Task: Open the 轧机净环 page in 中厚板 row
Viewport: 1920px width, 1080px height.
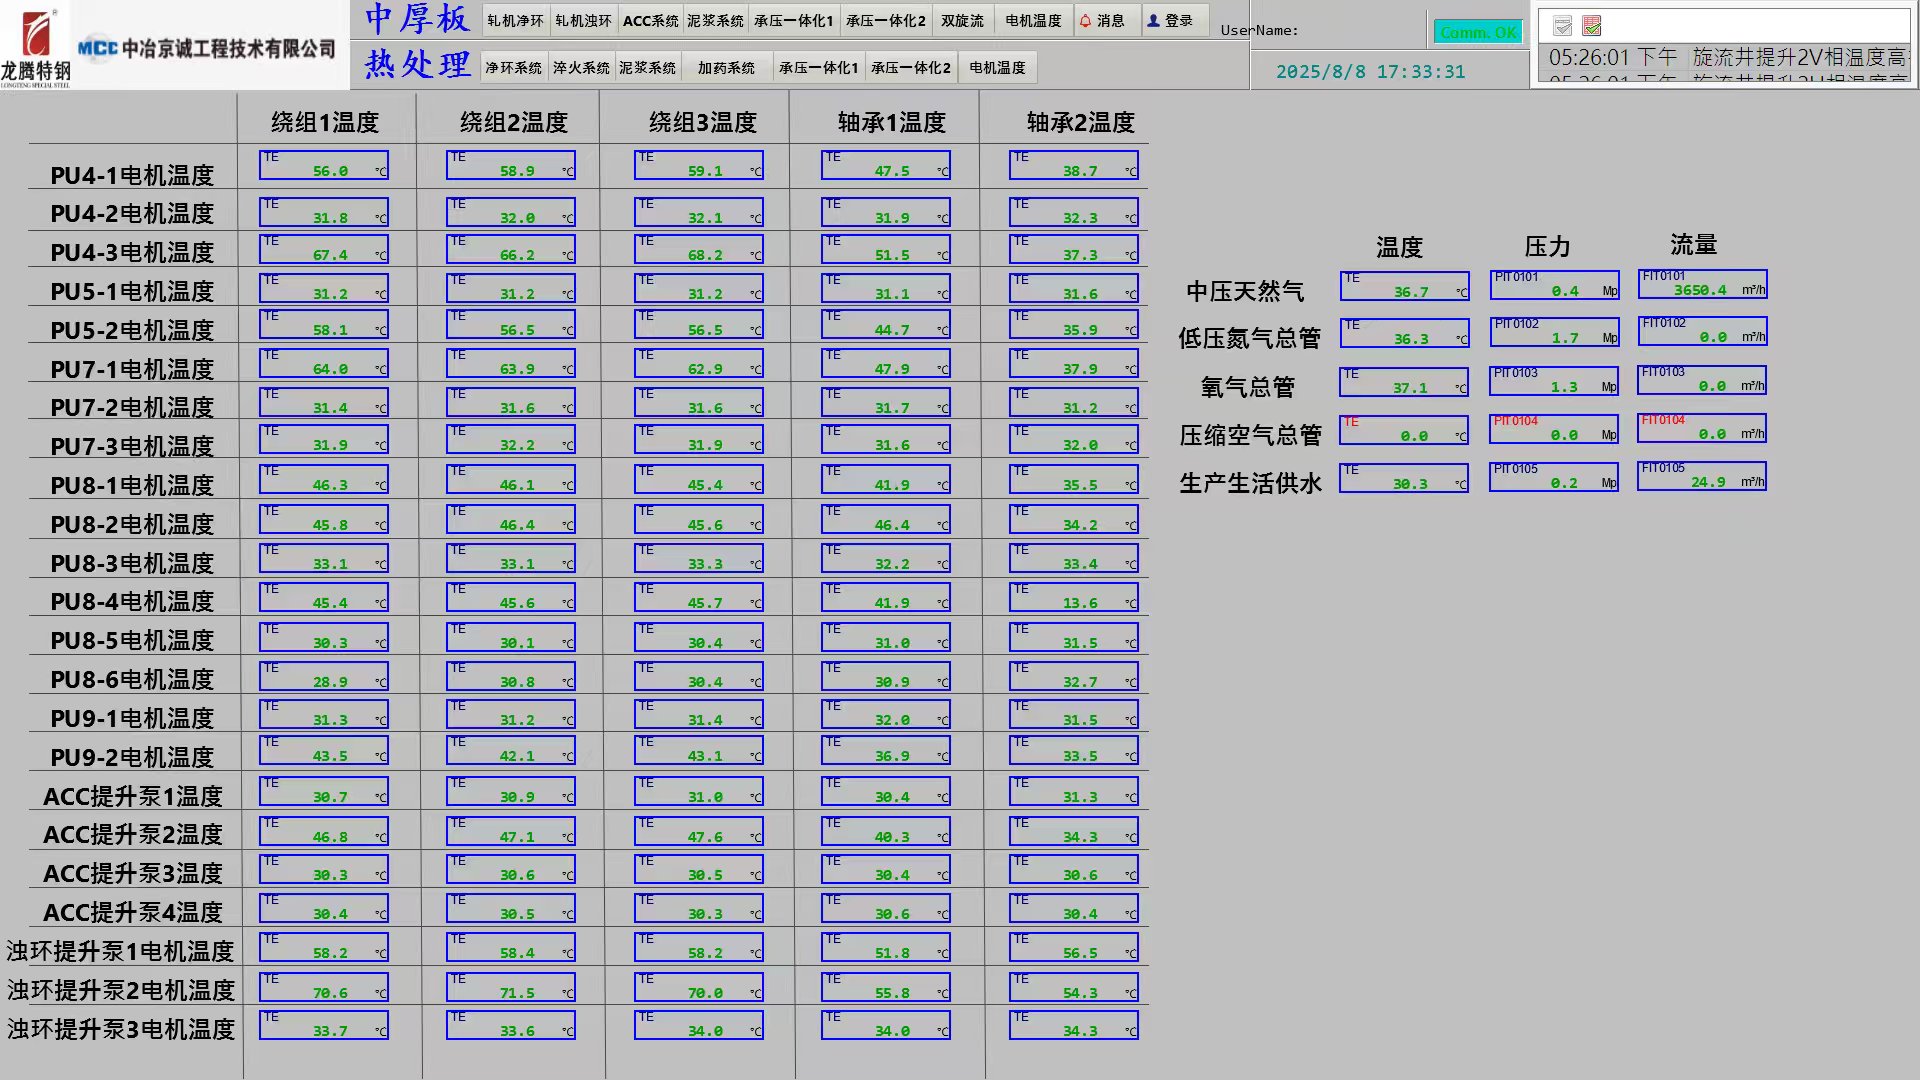Action: pos(515,21)
